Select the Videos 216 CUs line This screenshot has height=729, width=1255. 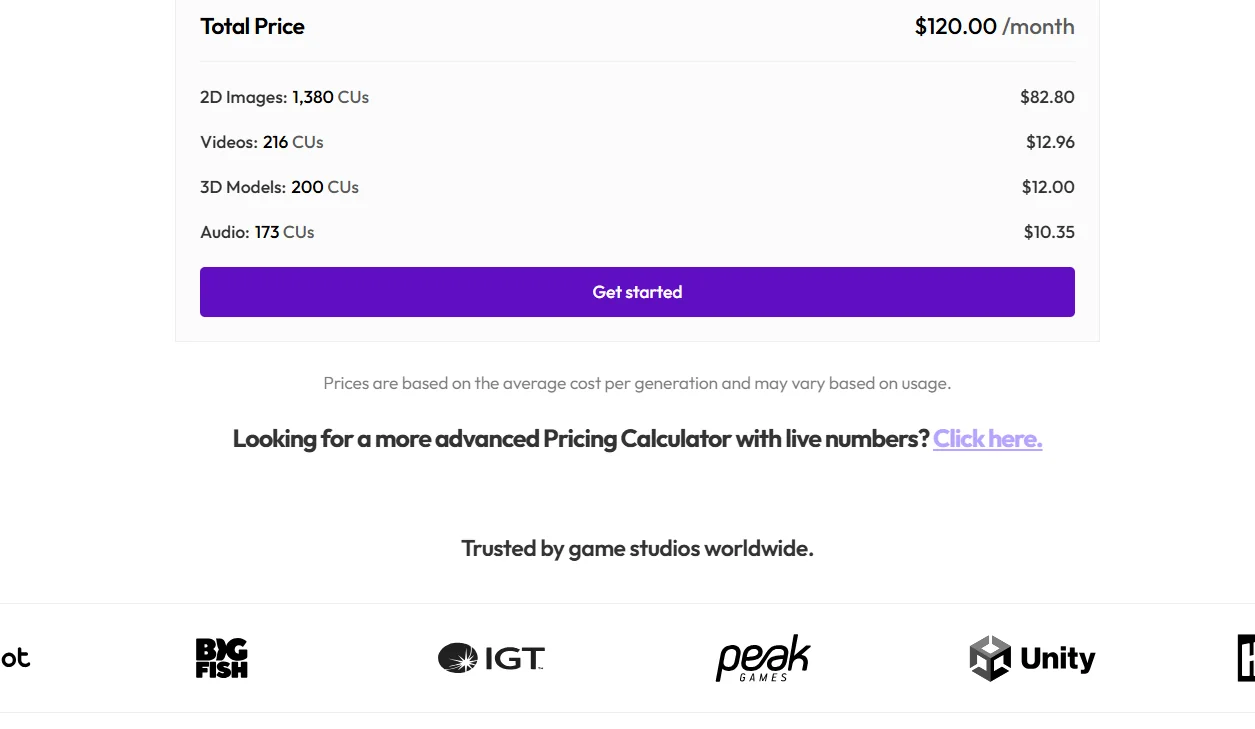pyautogui.click(x=261, y=142)
